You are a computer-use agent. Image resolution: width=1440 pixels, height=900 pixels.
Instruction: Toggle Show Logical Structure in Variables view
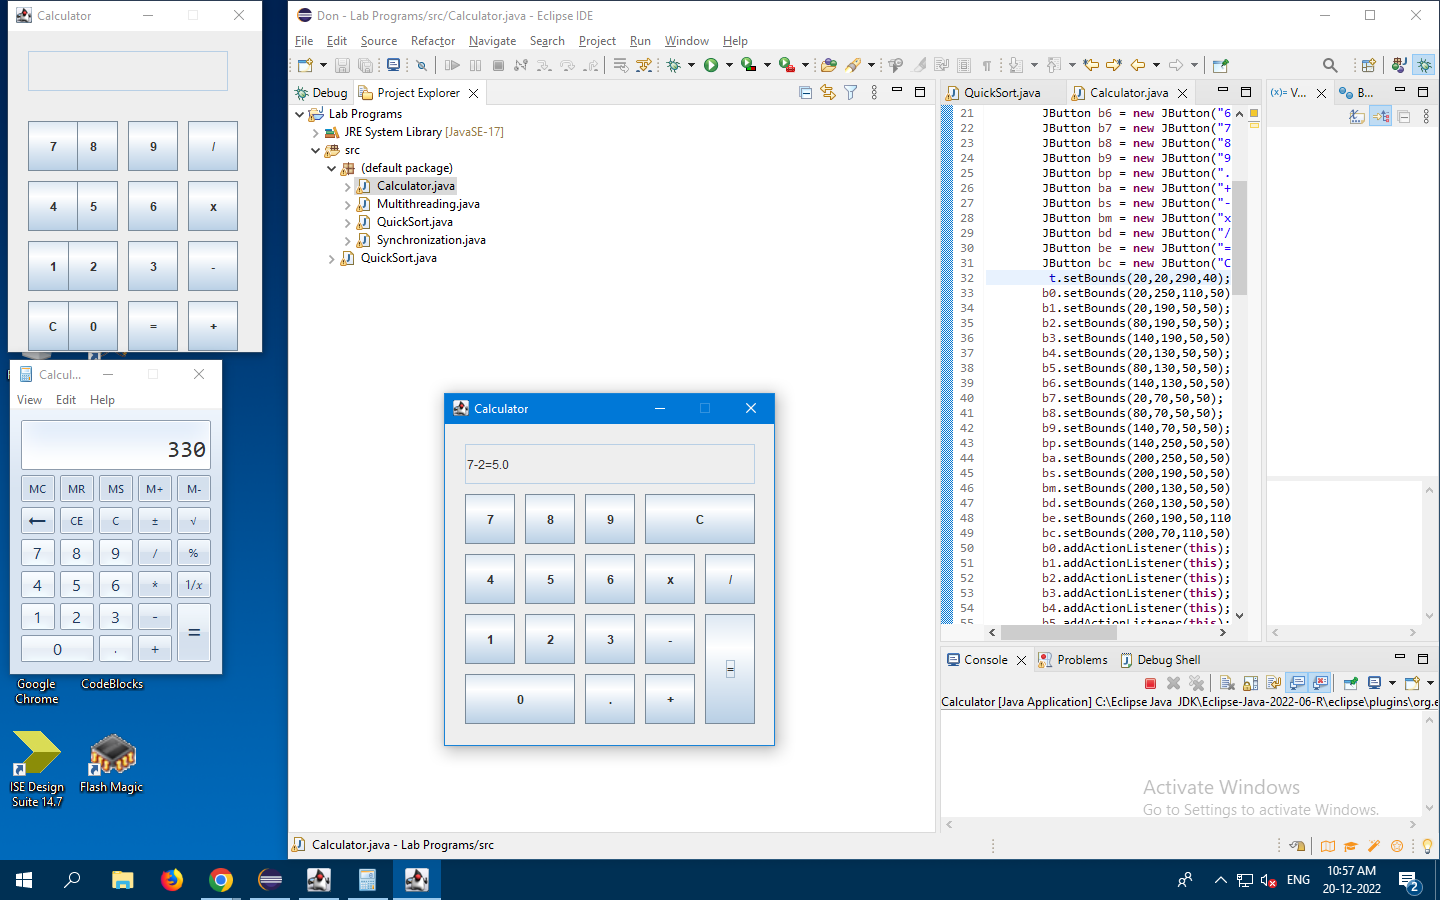(x=1380, y=117)
